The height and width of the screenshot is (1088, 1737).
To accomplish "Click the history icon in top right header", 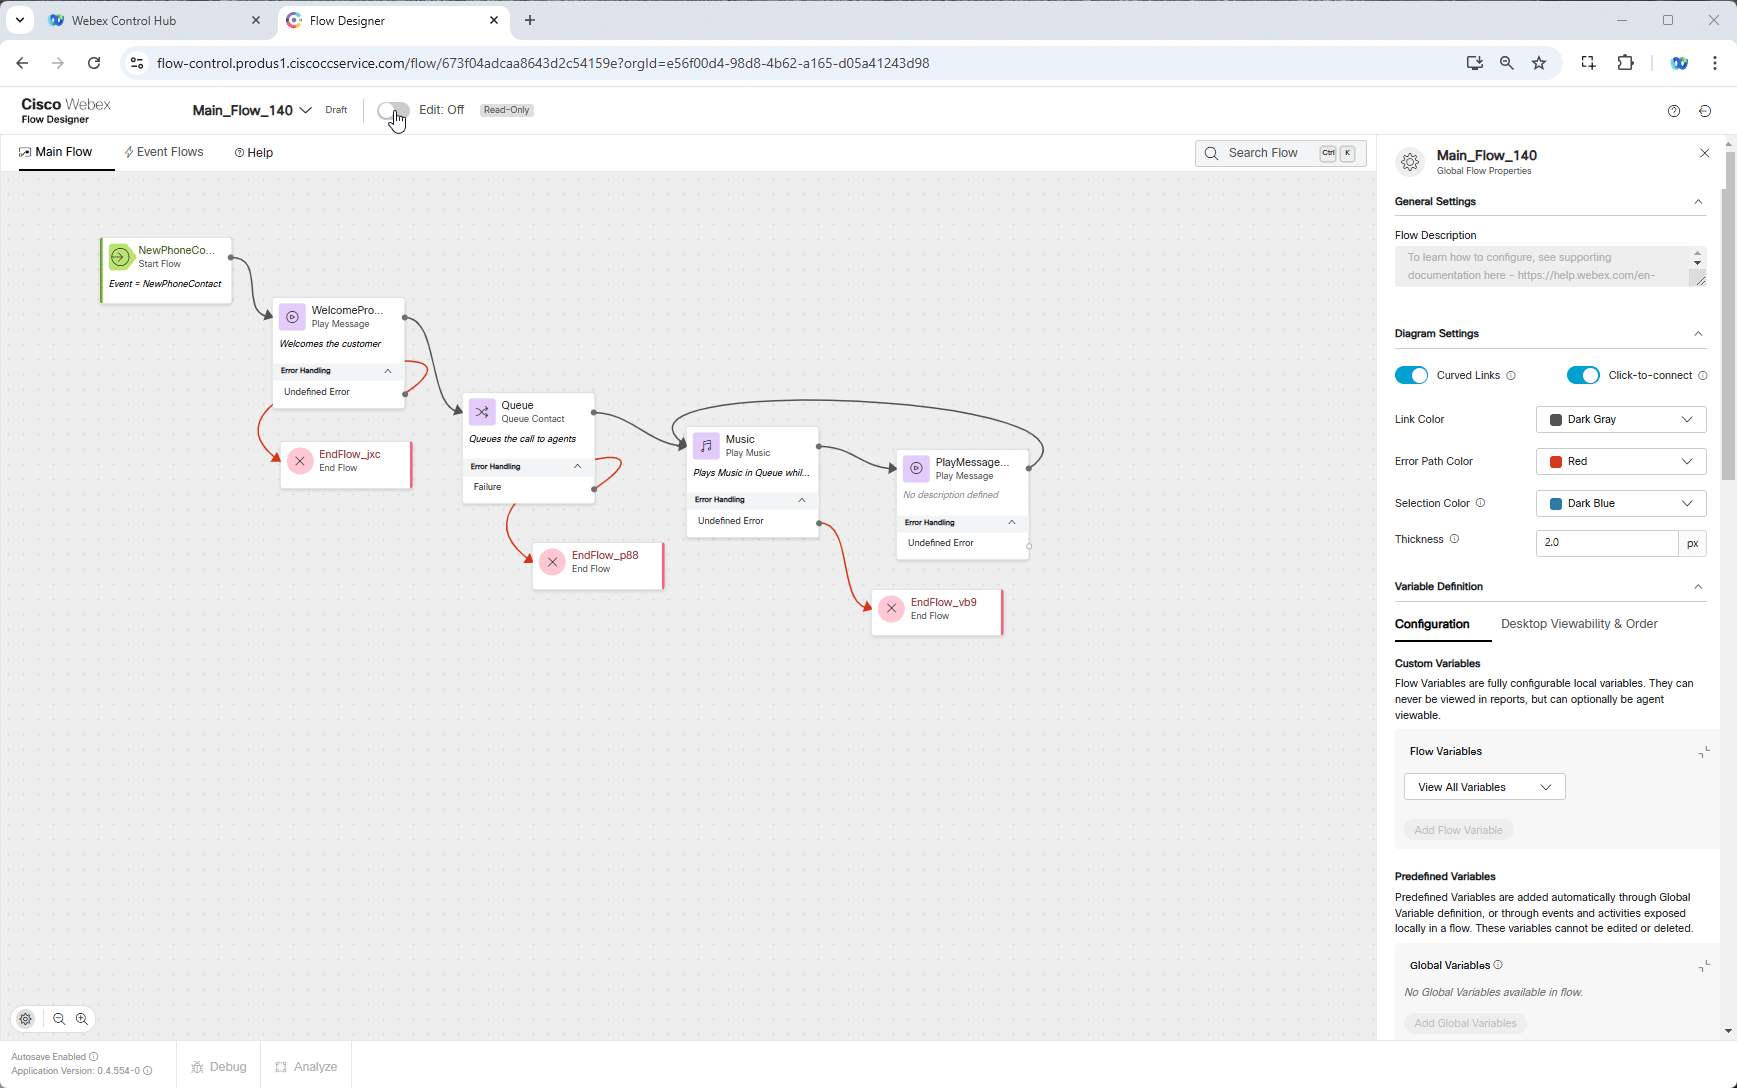I will (1705, 111).
